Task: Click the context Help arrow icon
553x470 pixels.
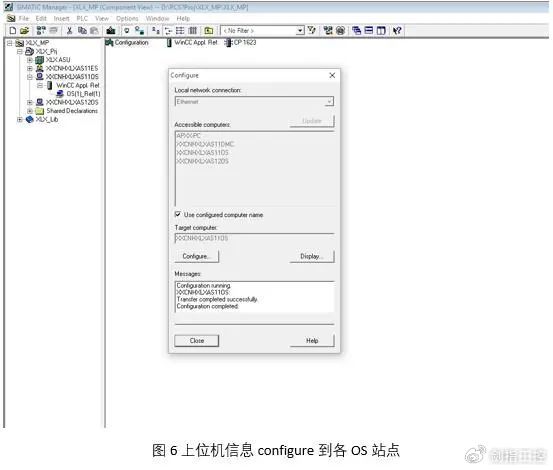Action: (x=397, y=31)
